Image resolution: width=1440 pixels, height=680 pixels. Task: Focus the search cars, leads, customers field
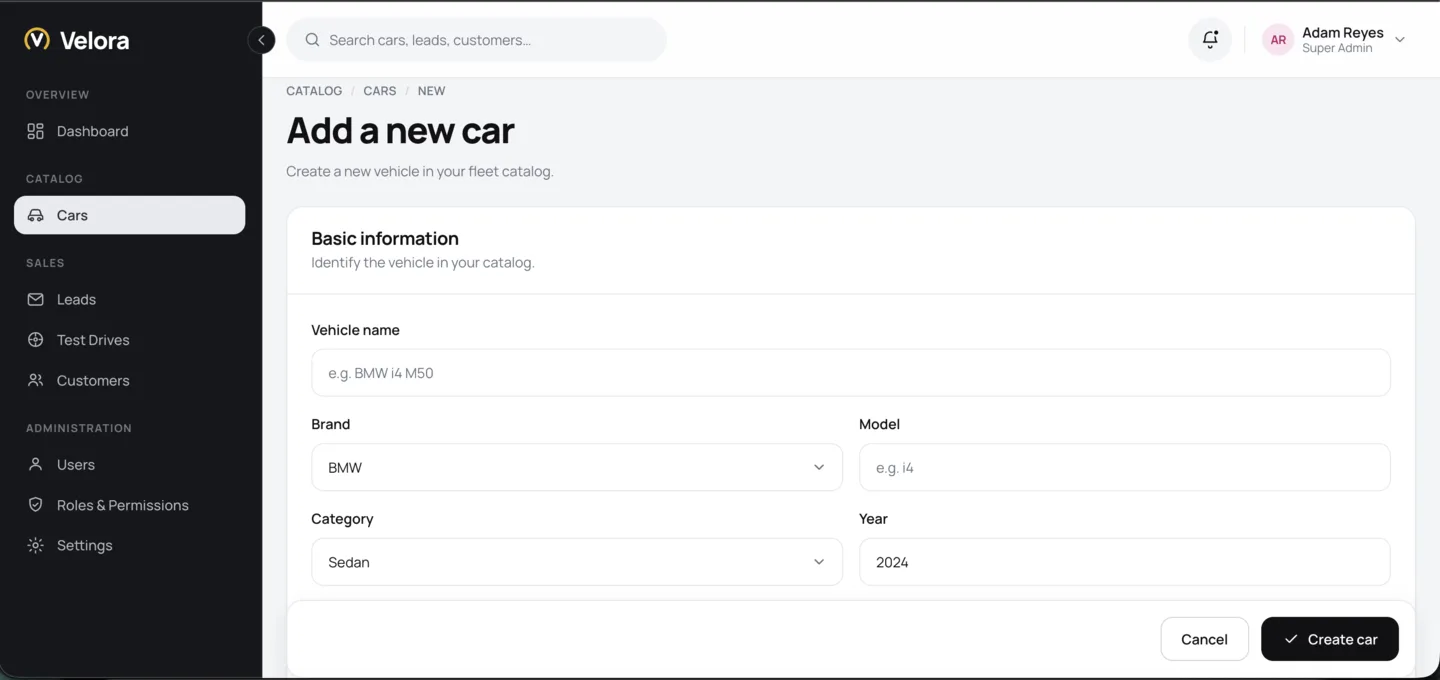(x=476, y=40)
